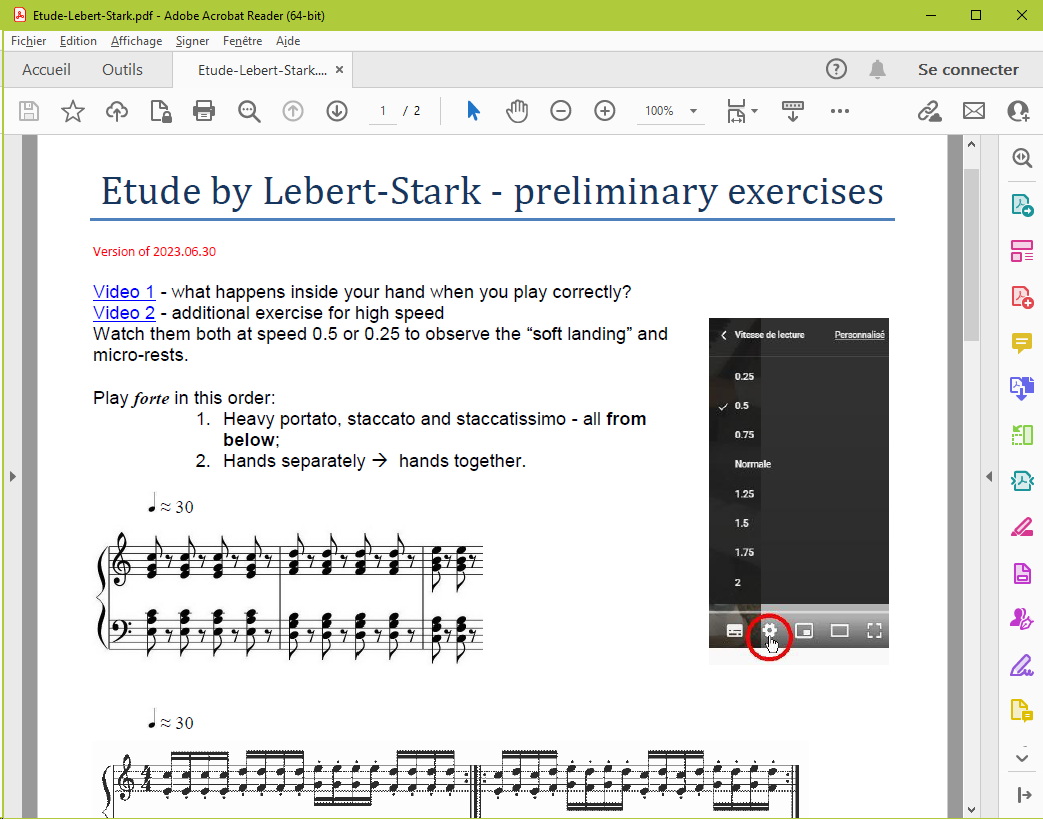Click the Print file icon
Viewport: 1043px width, 819px height.
[x=205, y=111]
